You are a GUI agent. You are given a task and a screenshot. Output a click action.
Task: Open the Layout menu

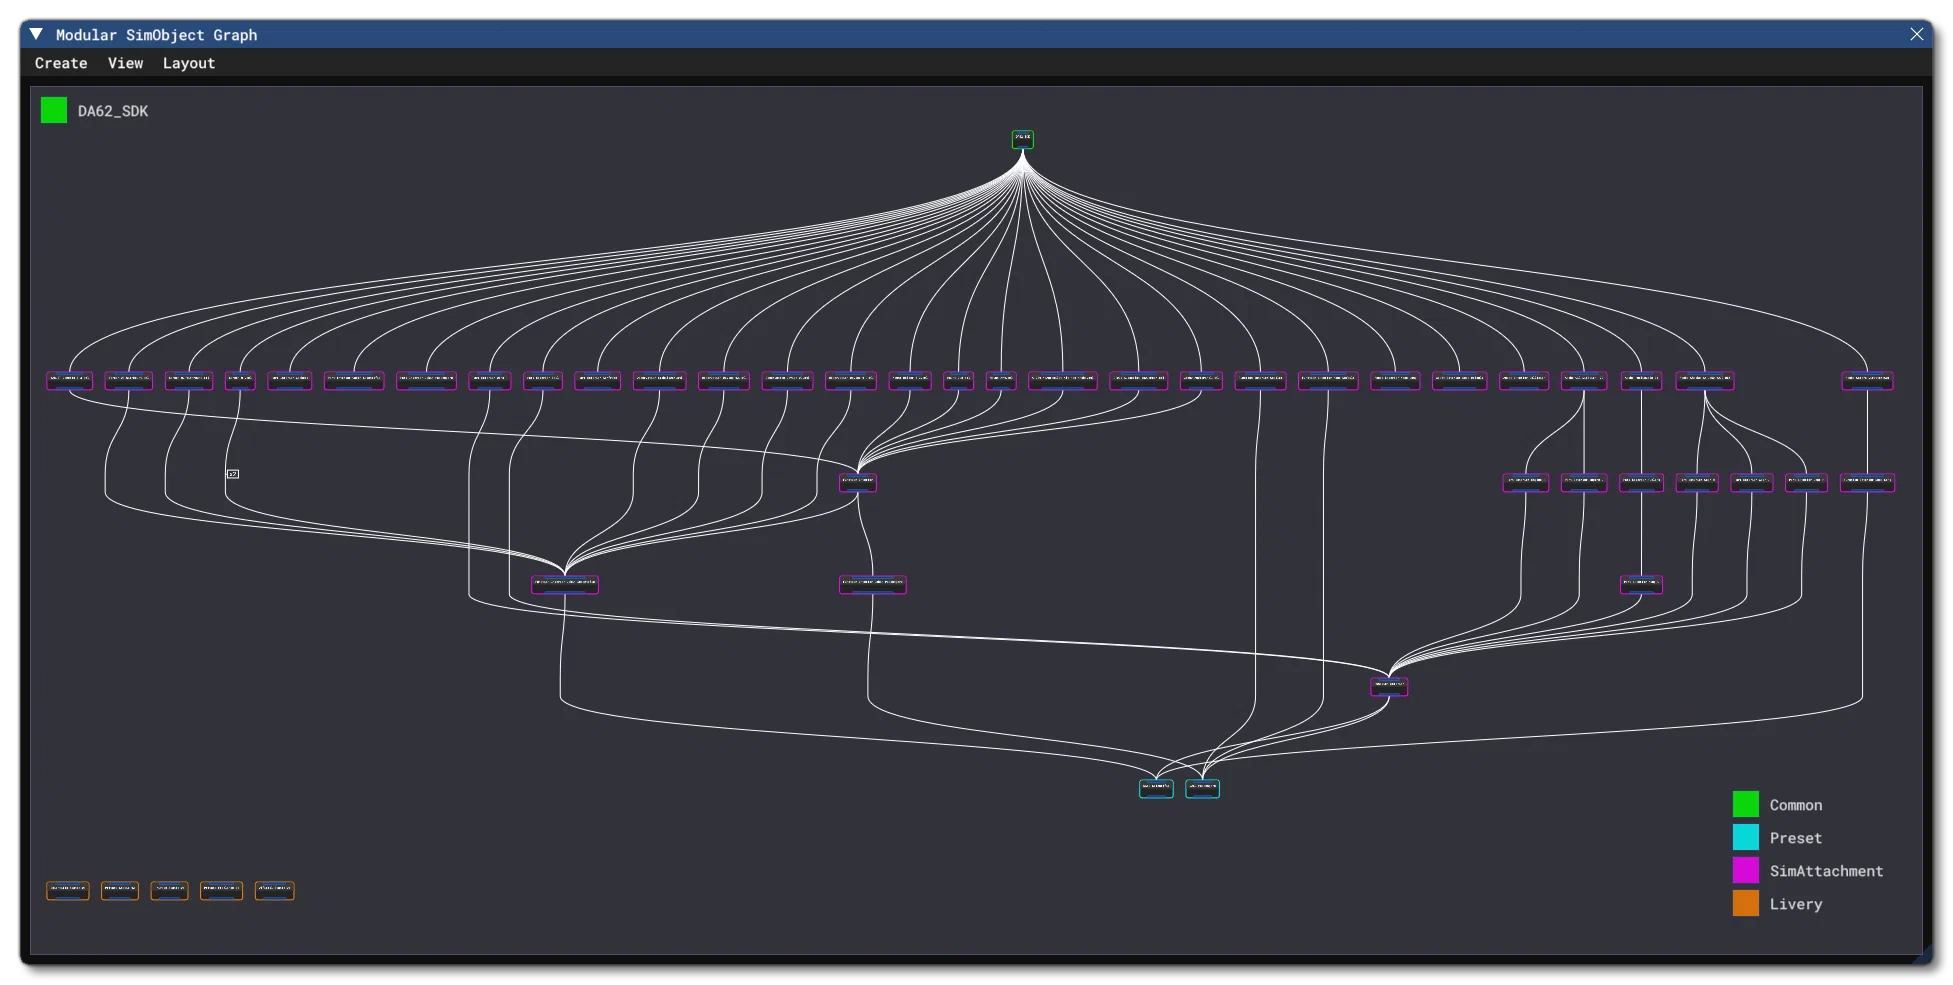(x=189, y=63)
